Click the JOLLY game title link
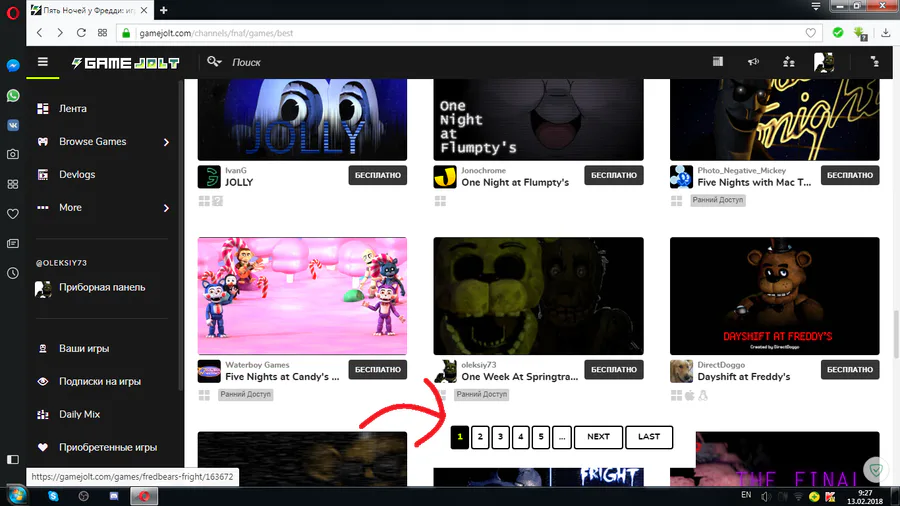 pyautogui.click(x=239, y=182)
